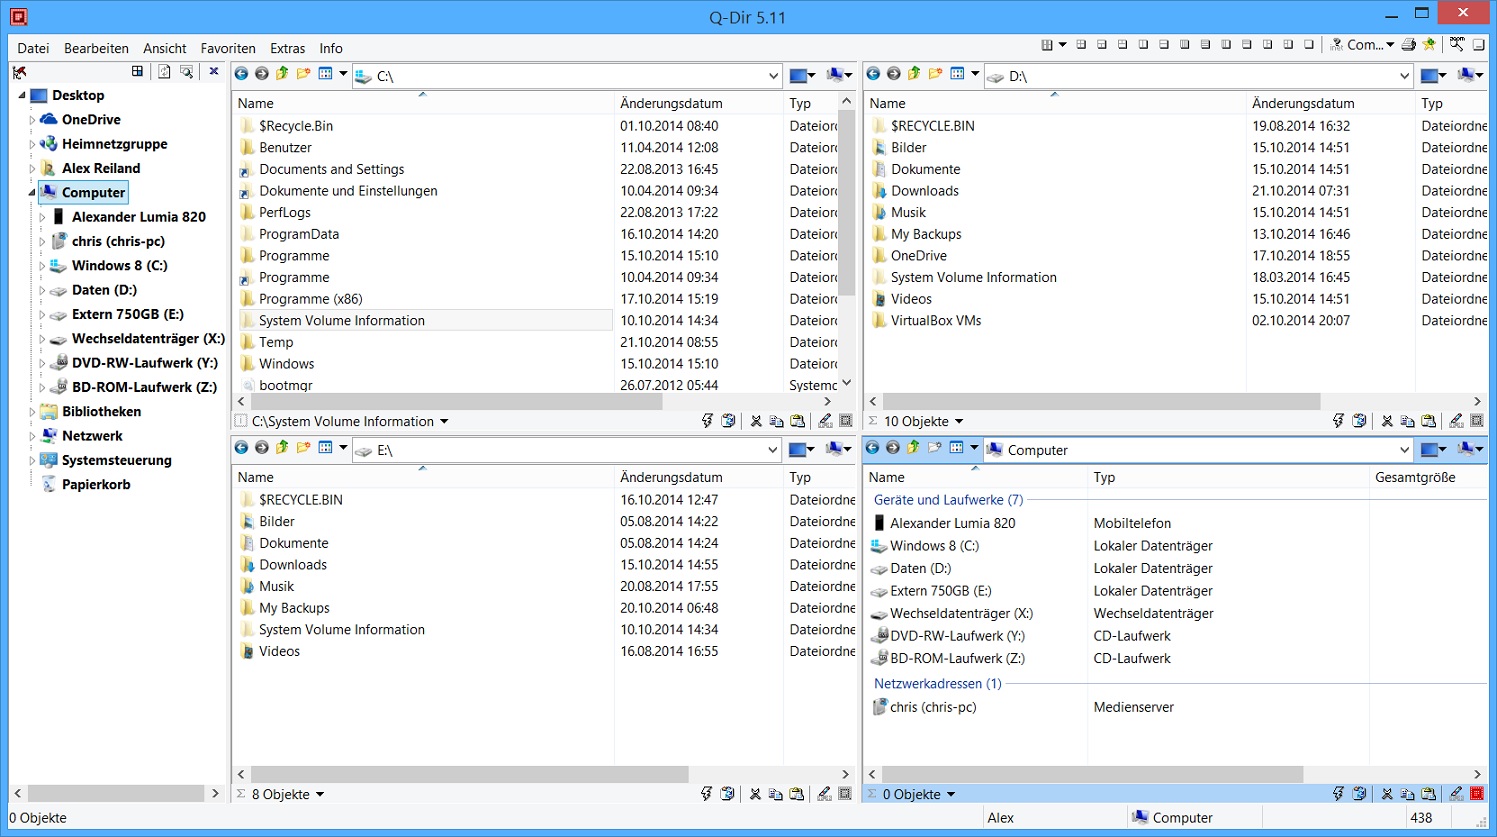Go forward in the C:\ pane

coord(262,74)
